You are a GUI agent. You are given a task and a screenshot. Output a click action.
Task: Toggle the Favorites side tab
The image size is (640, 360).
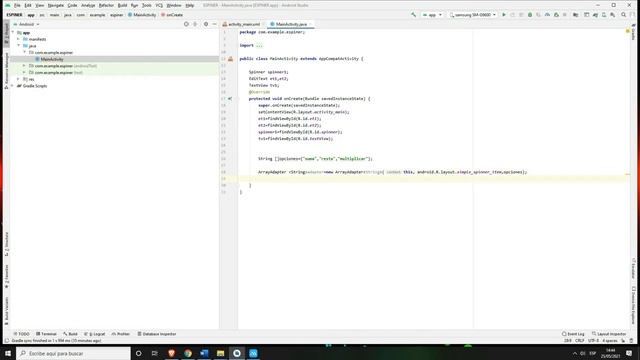click(x=6, y=276)
